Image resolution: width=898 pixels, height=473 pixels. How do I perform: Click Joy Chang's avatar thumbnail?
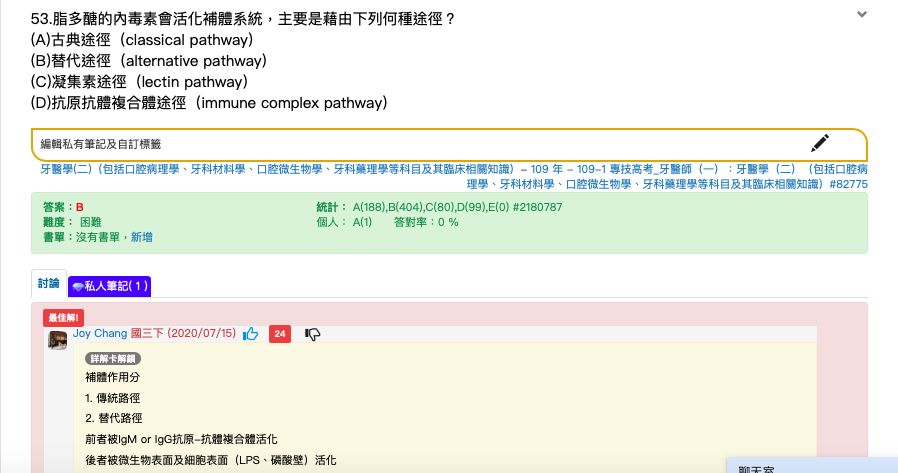[58, 340]
